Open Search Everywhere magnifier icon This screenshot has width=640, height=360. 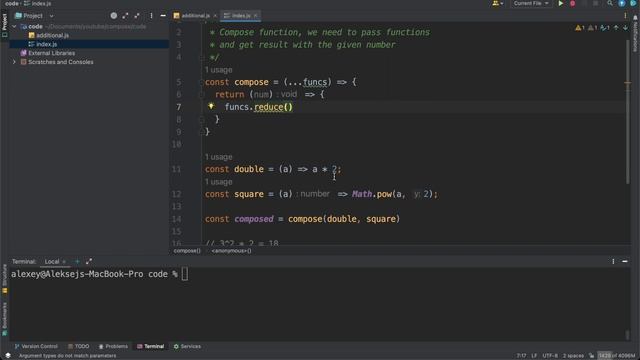tap(610, 3)
